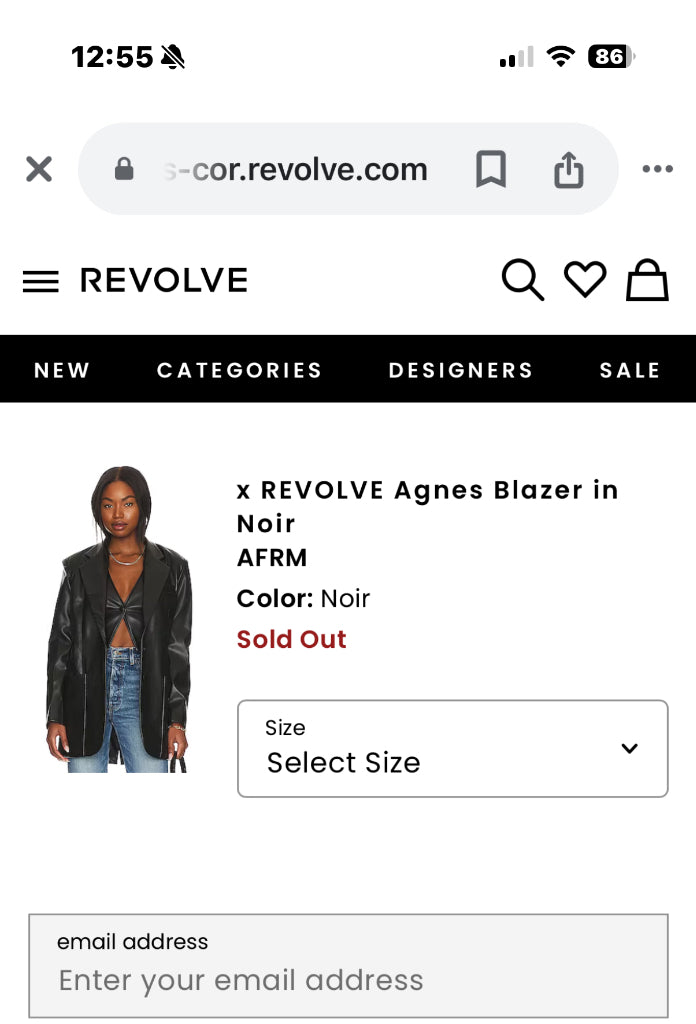Tap the search magnifying glass icon

click(x=522, y=280)
